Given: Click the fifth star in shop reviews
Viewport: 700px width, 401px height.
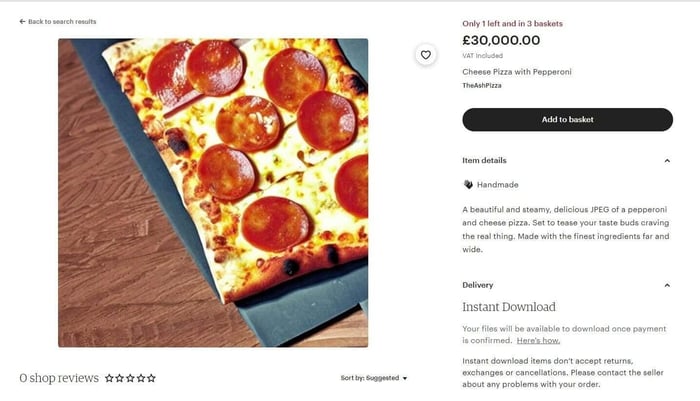Looking at the screenshot, I should coord(151,378).
